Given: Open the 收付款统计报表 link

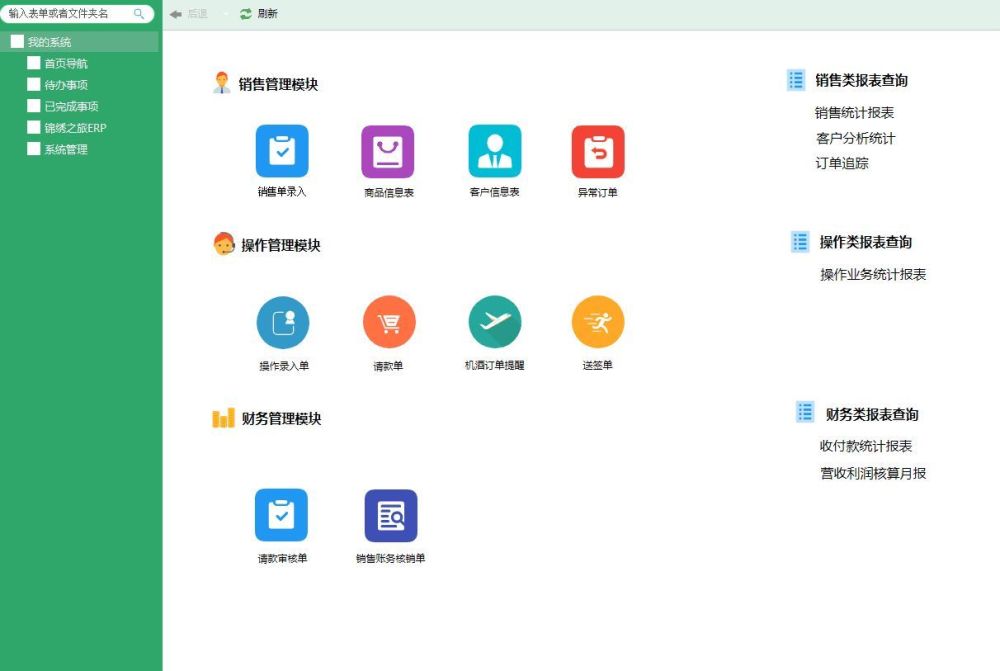Looking at the screenshot, I should click(866, 446).
